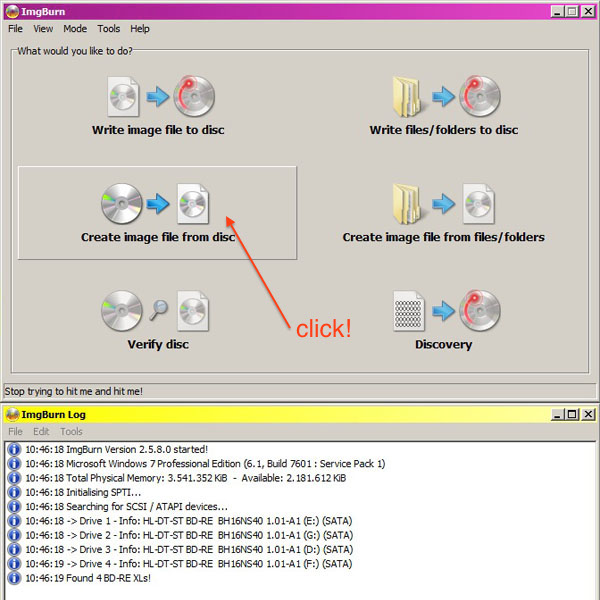
Task: Select the log line 'Searching for SCSI / ATAPI devices...'
Action: point(127,506)
